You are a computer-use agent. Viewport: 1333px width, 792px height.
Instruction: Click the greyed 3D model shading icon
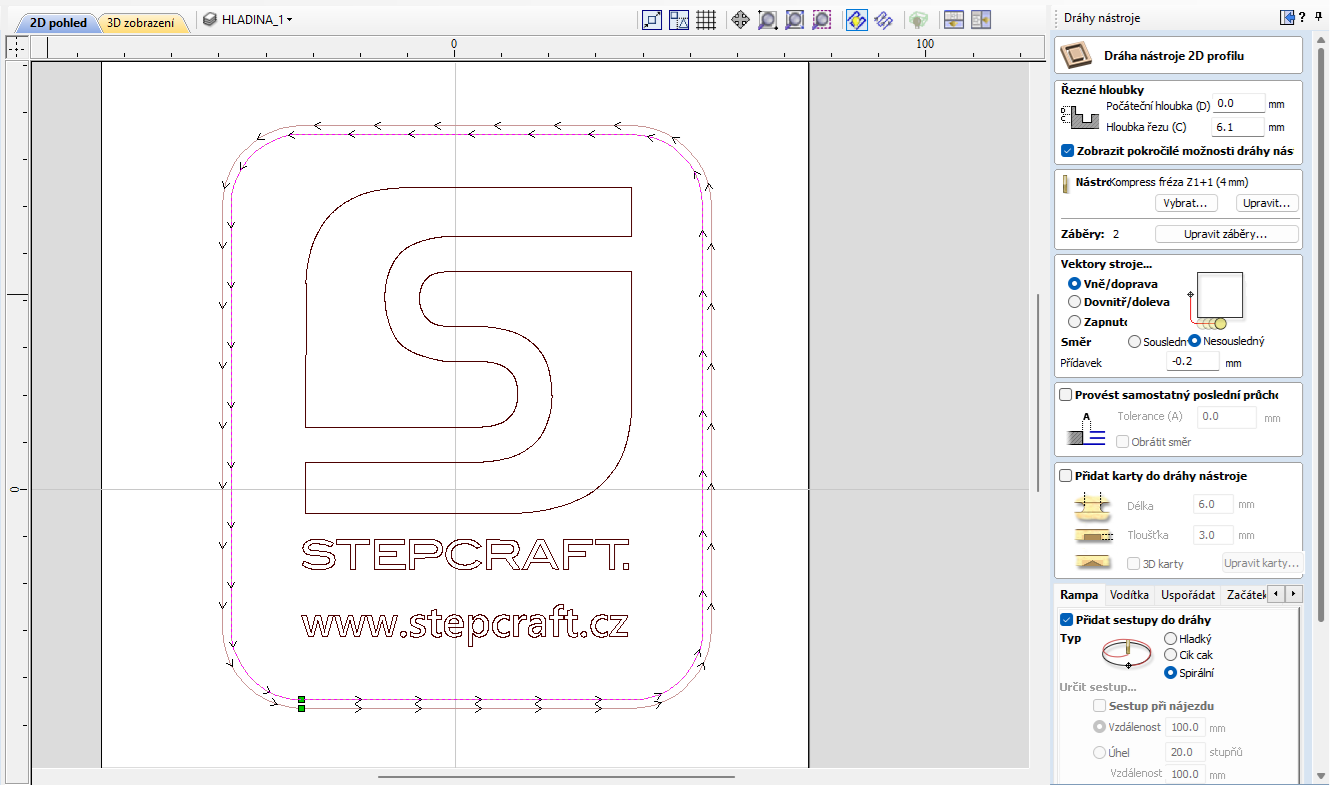[917, 19]
